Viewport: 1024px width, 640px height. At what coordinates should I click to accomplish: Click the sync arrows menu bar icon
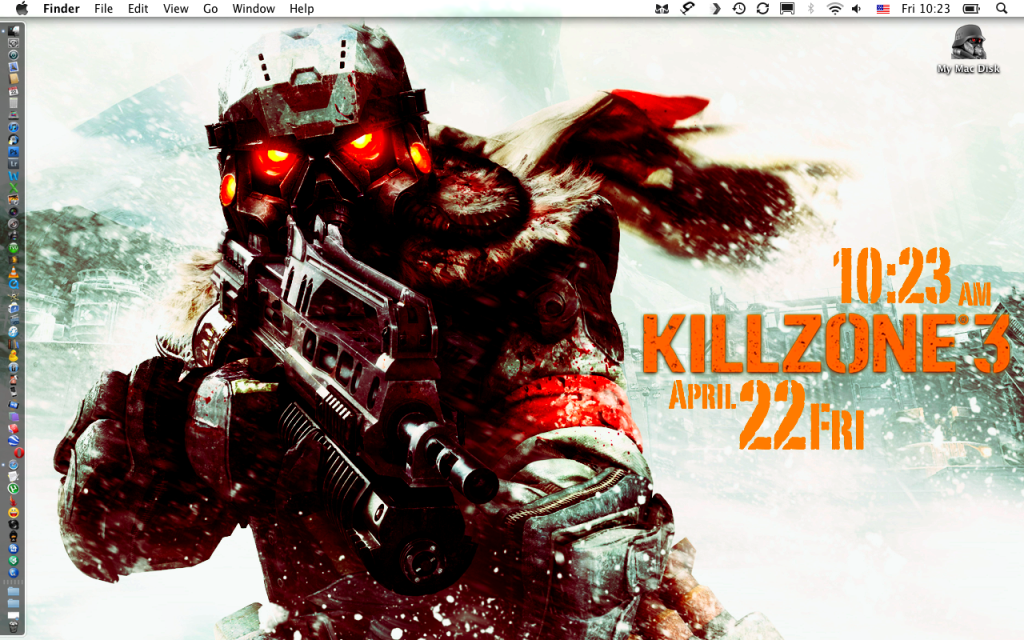(763, 9)
